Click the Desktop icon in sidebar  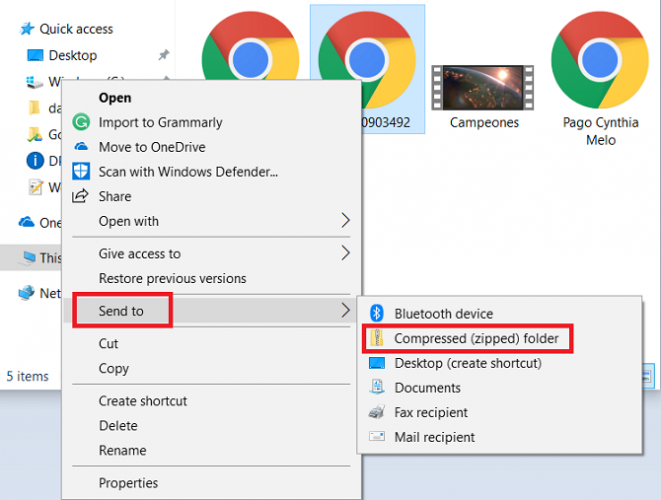[x=35, y=55]
